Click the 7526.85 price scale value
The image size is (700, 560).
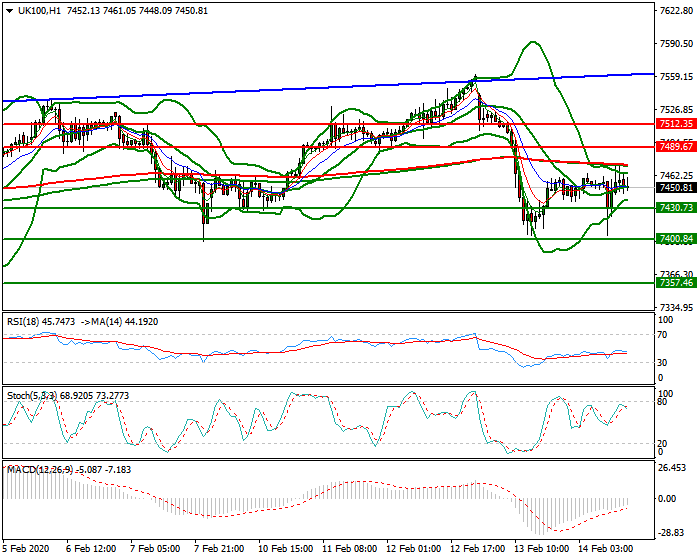click(676, 109)
